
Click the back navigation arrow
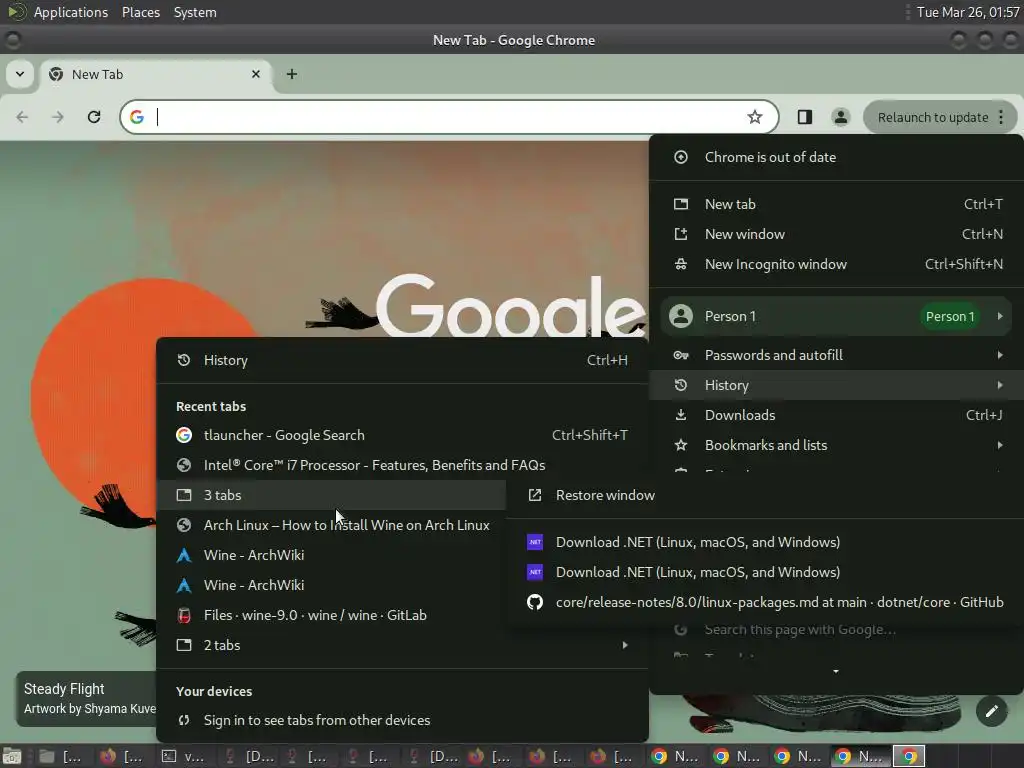[x=22, y=117]
